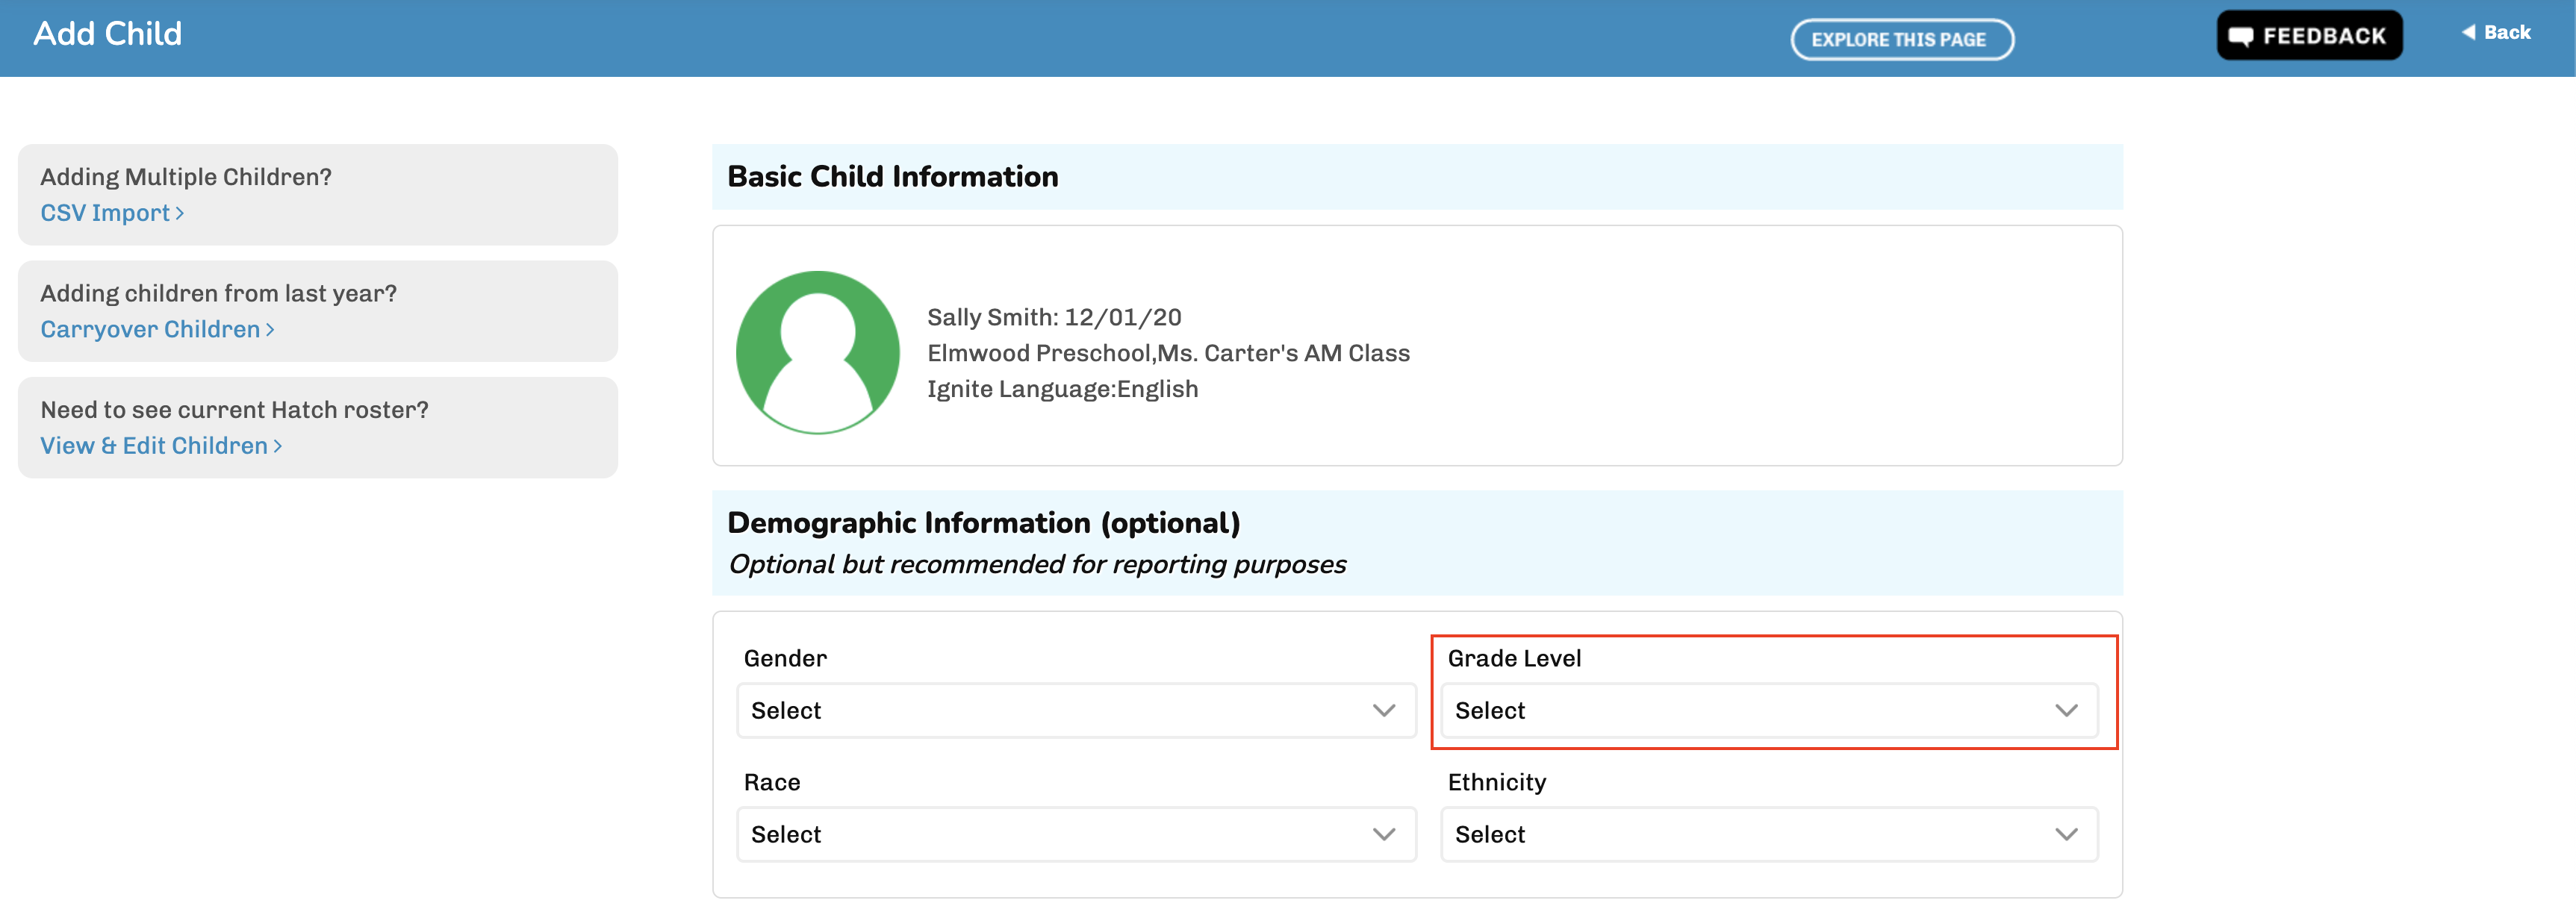Go back using the Back link

coord(2506,32)
